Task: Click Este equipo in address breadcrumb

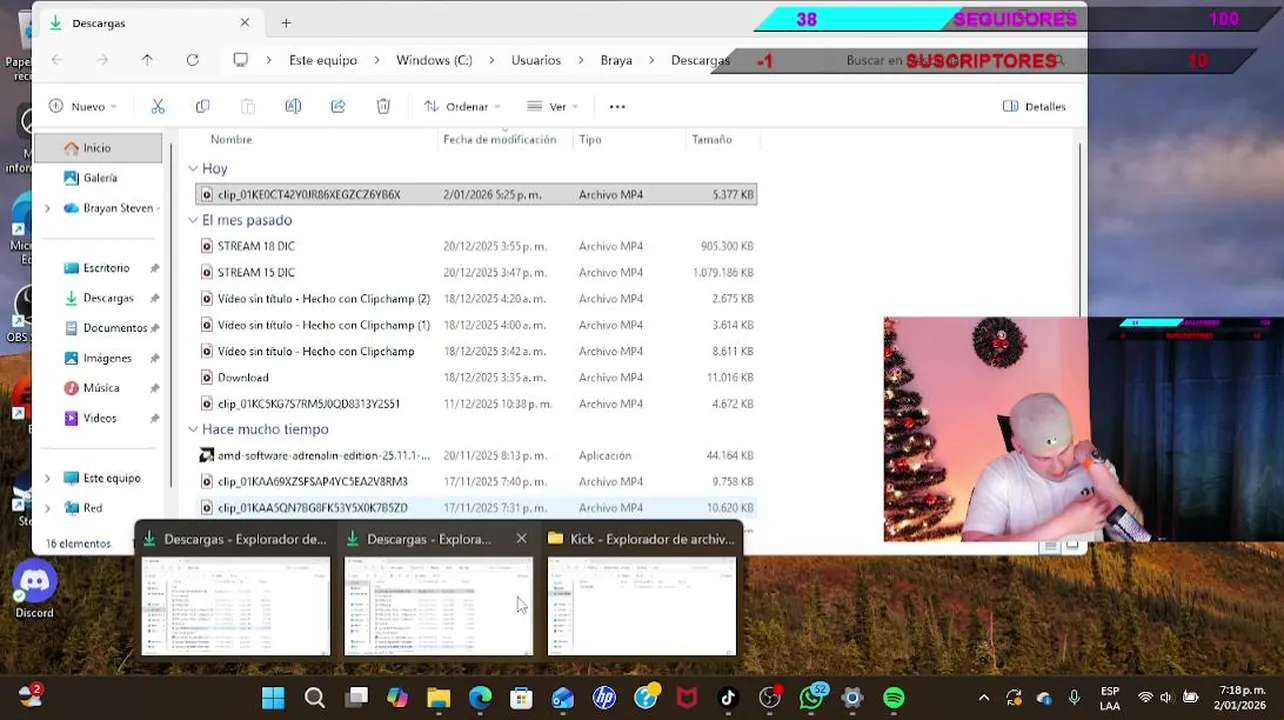Action: [x=323, y=60]
